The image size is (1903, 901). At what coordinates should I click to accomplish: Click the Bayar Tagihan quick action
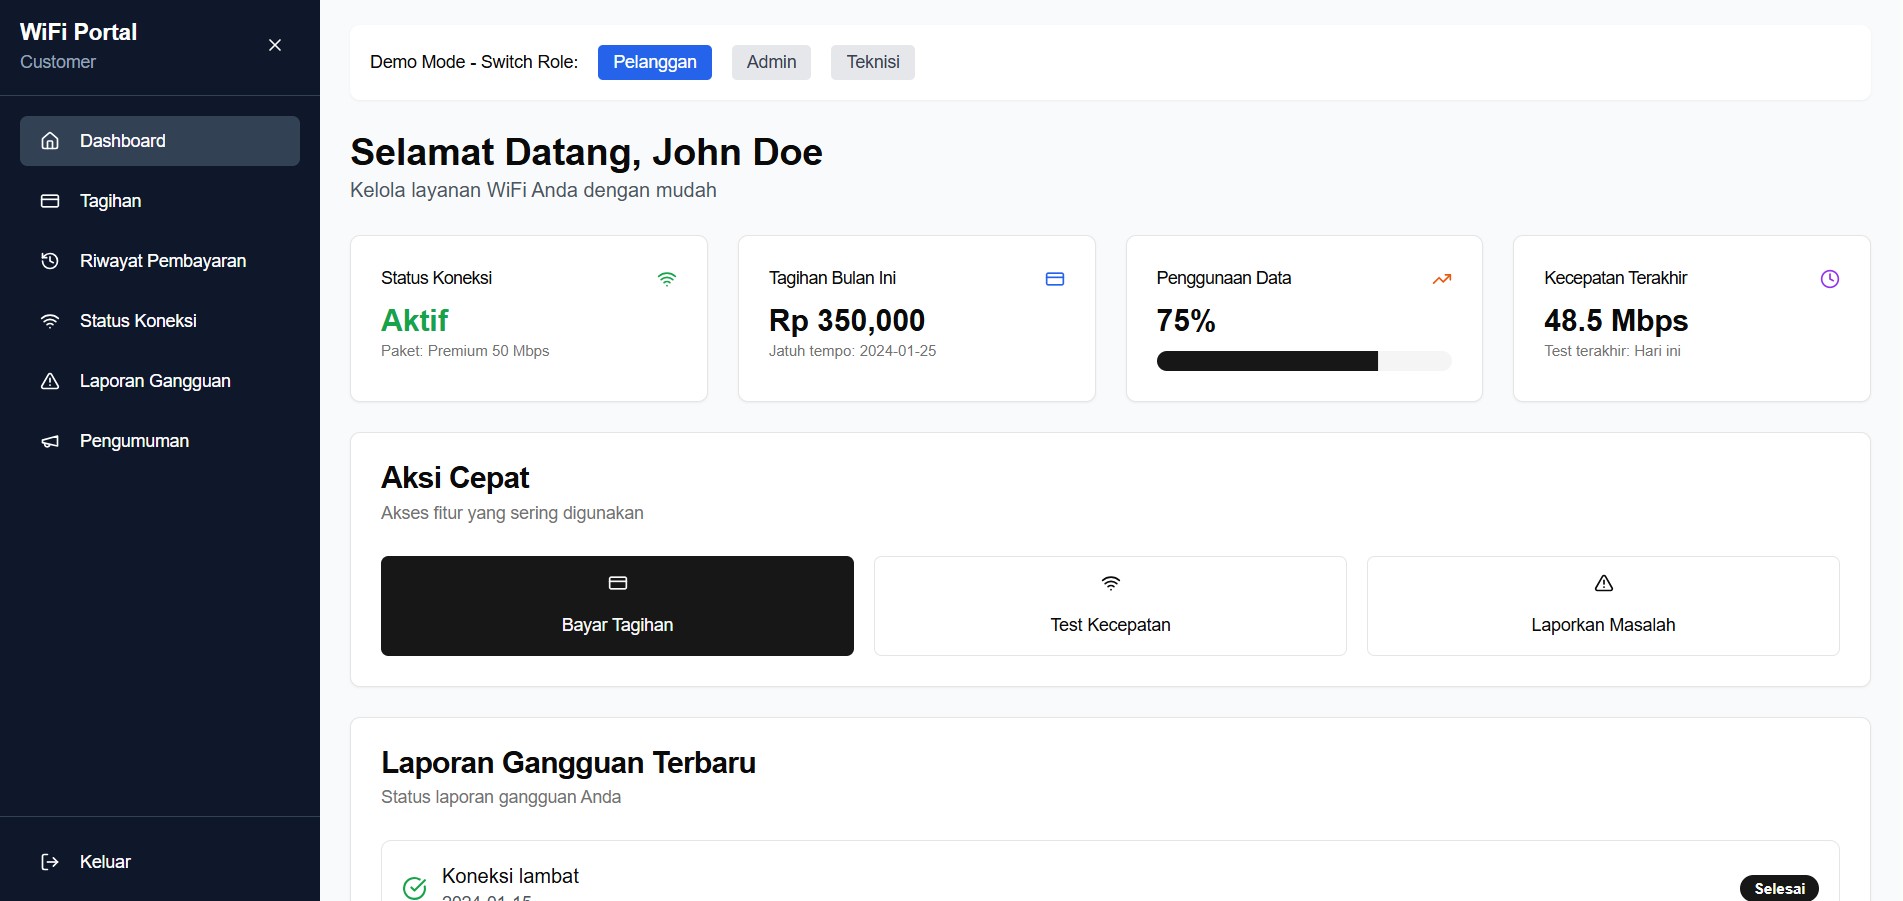pyautogui.click(x=617, y=606)
